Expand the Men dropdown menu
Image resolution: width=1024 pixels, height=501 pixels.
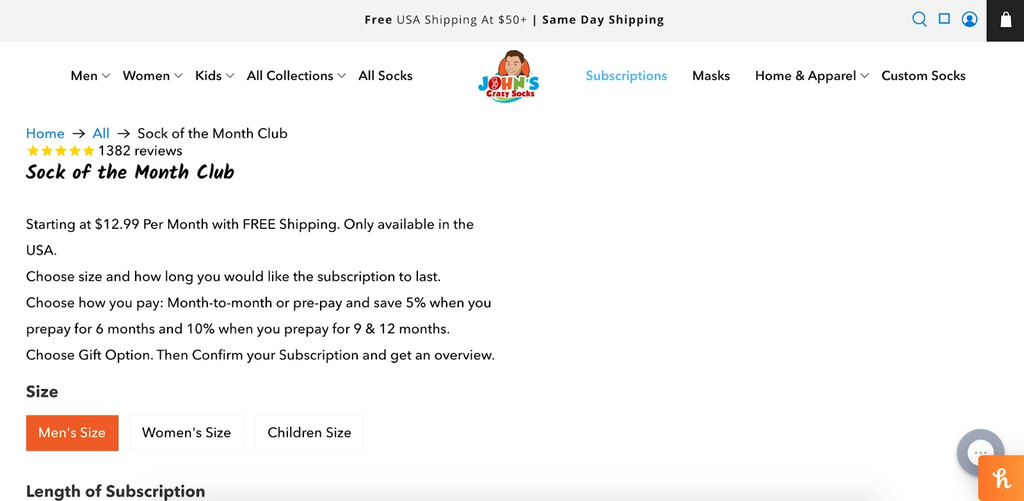pyautogui.click(x=90, y=76)
